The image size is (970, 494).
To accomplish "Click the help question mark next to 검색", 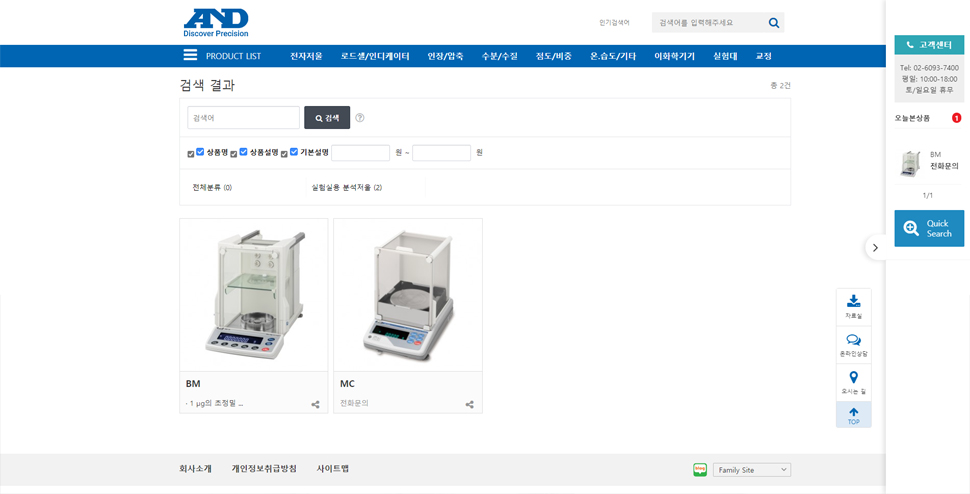I will point(360,117).
